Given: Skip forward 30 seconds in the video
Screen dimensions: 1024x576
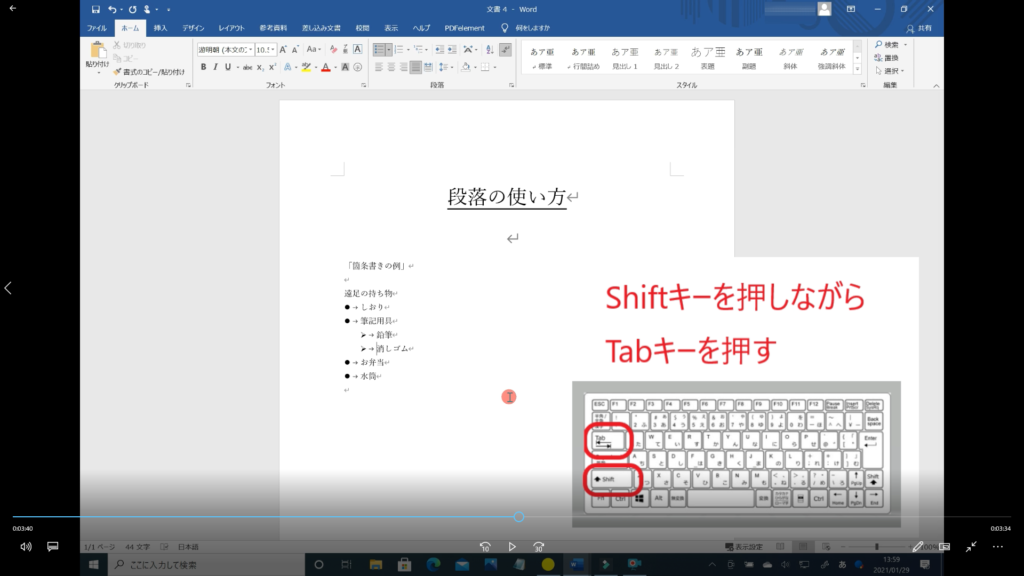Looking at the screenshot, I should pos(538,547).
